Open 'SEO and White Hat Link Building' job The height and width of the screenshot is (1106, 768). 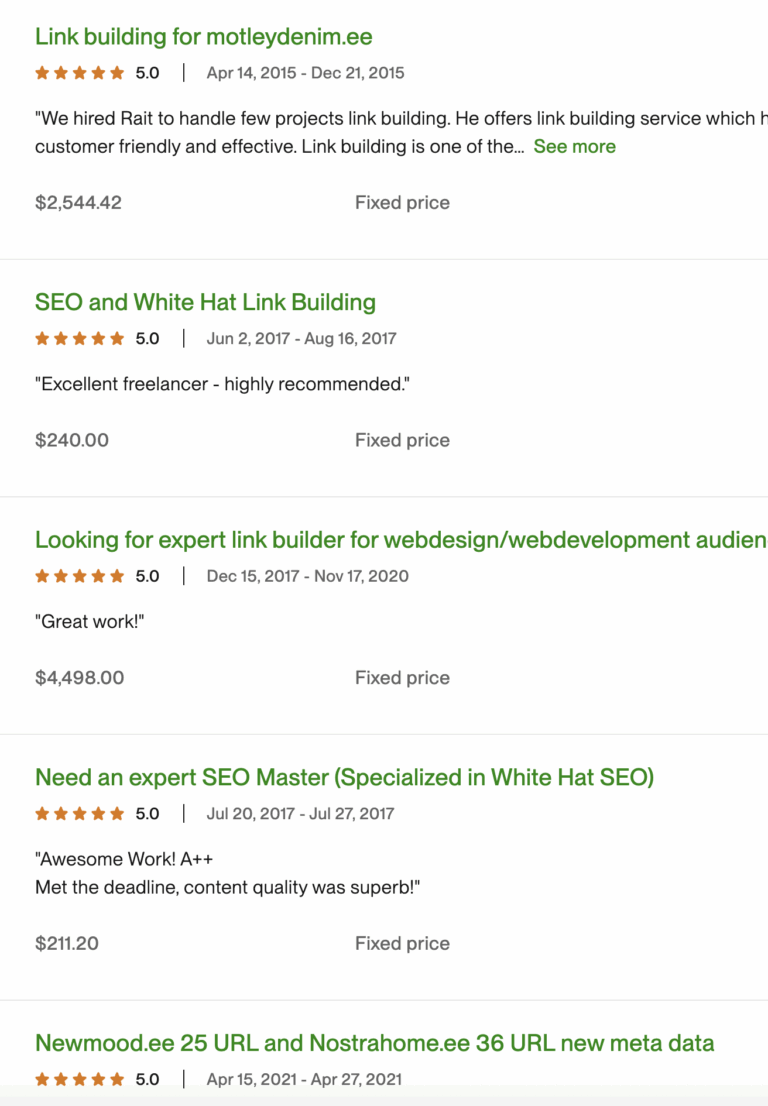[x=205, y=302]
